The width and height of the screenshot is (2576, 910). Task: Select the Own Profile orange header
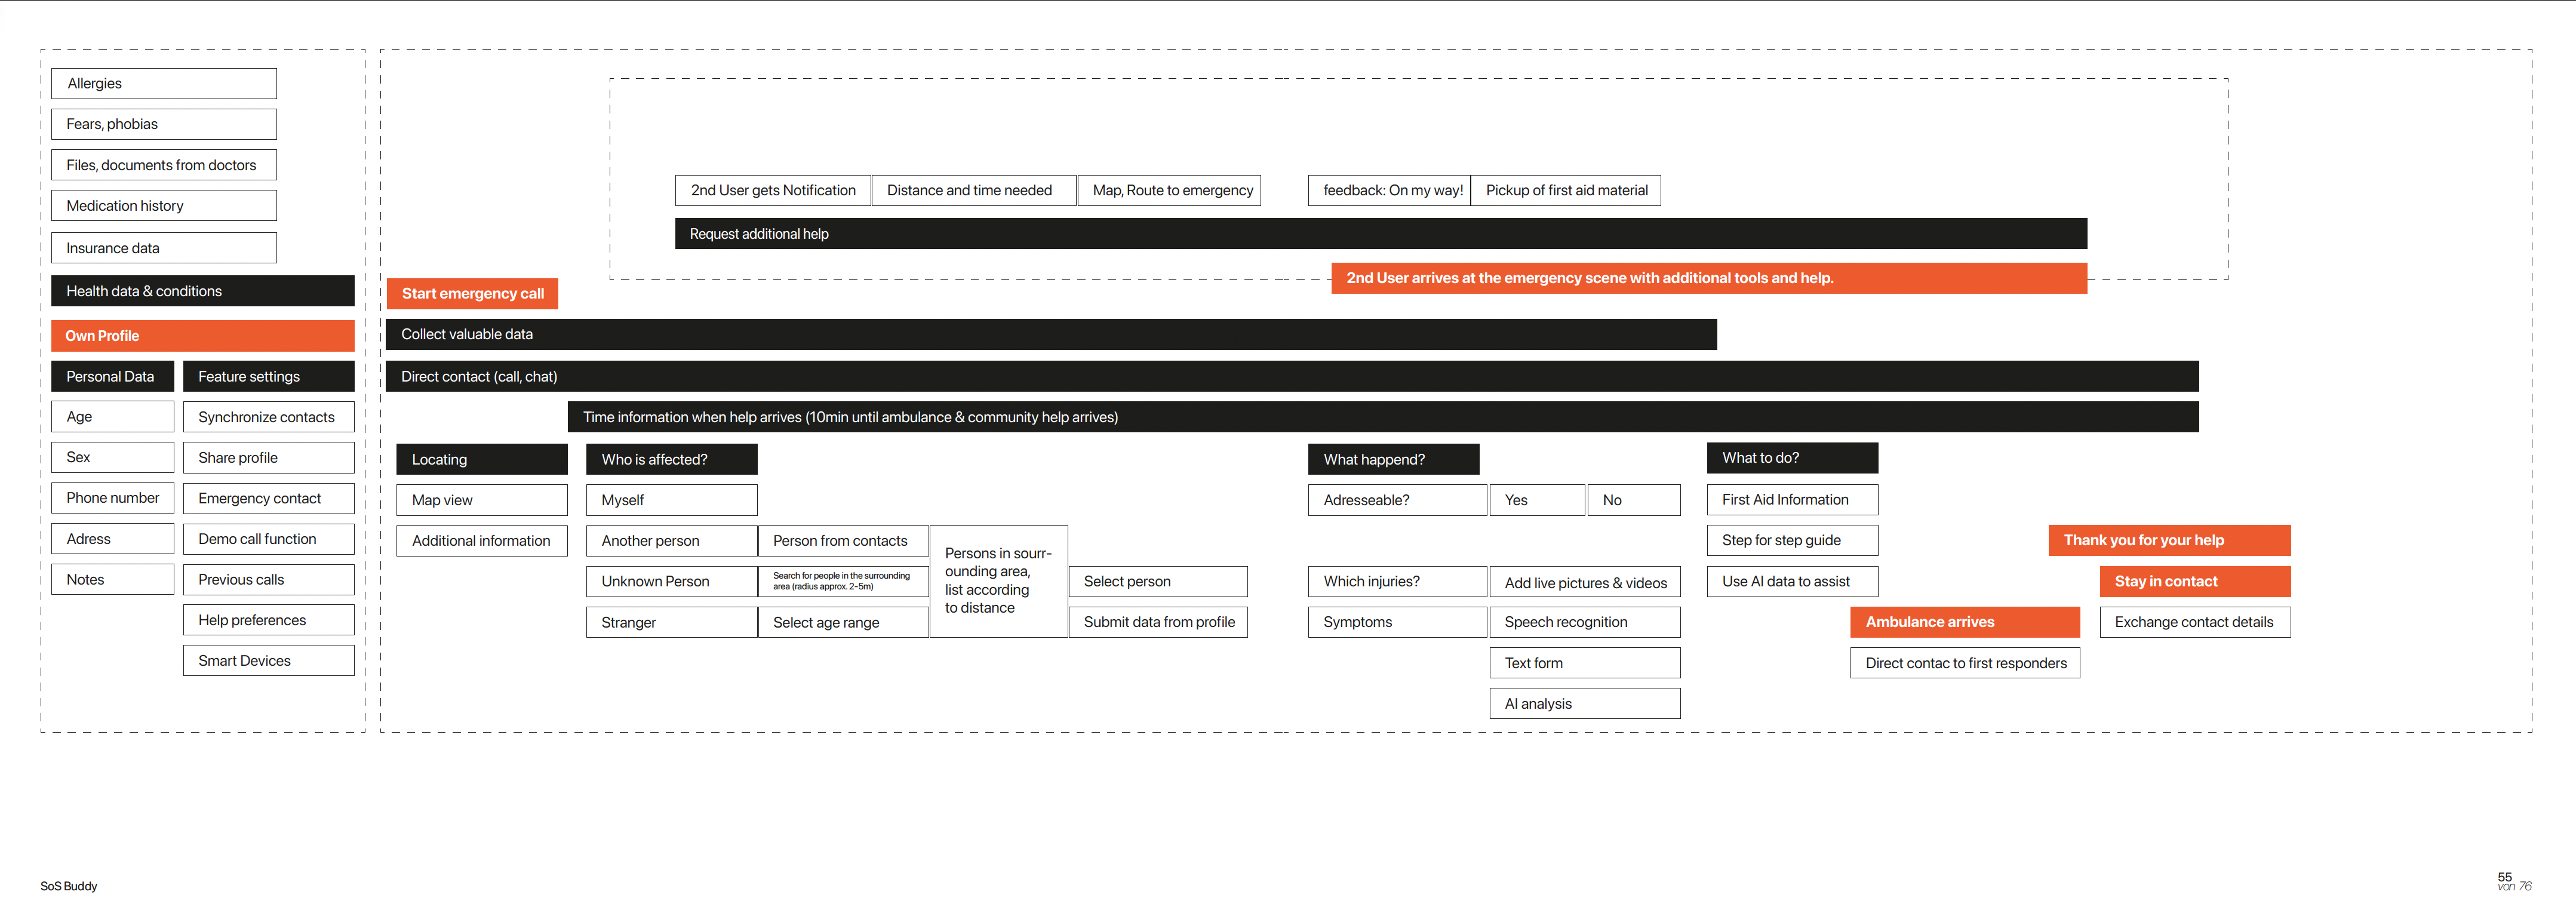click(202, 336)
